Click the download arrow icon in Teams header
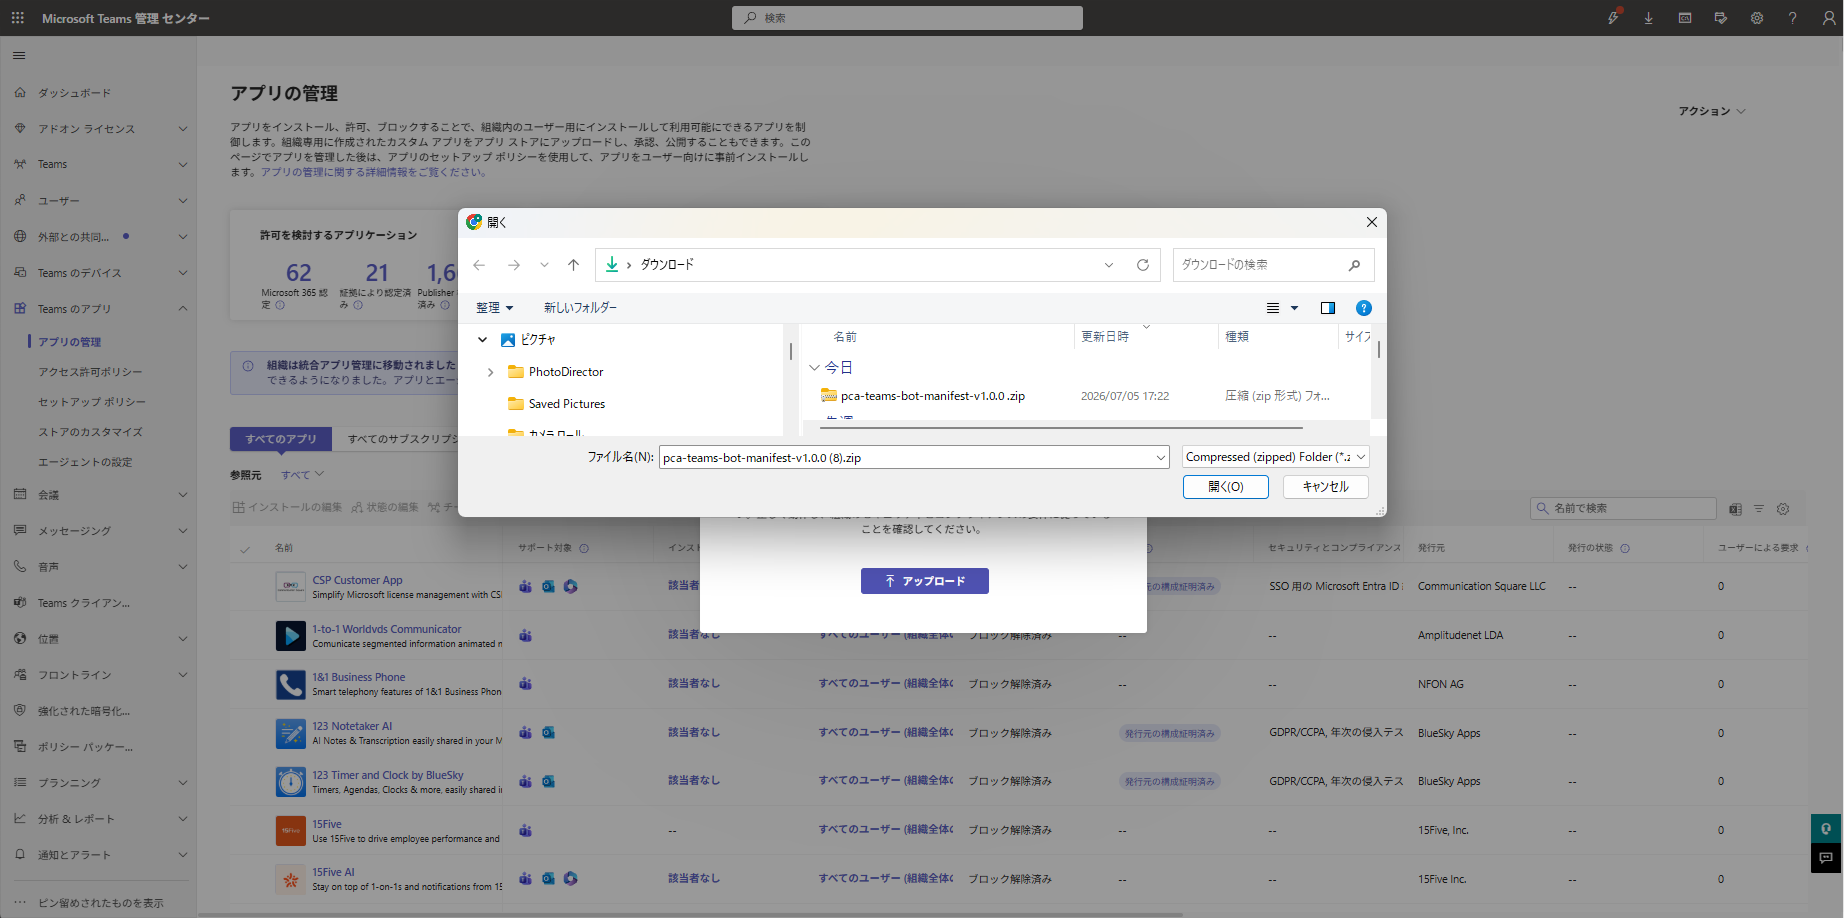 click(1649, 18)
